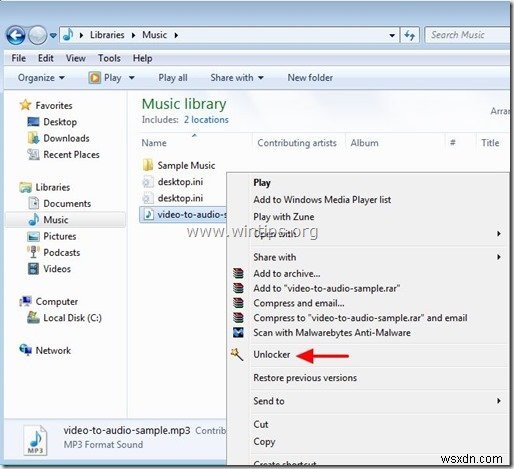Select the second desktop.ini file
The image size is (514, 469).
180,198
